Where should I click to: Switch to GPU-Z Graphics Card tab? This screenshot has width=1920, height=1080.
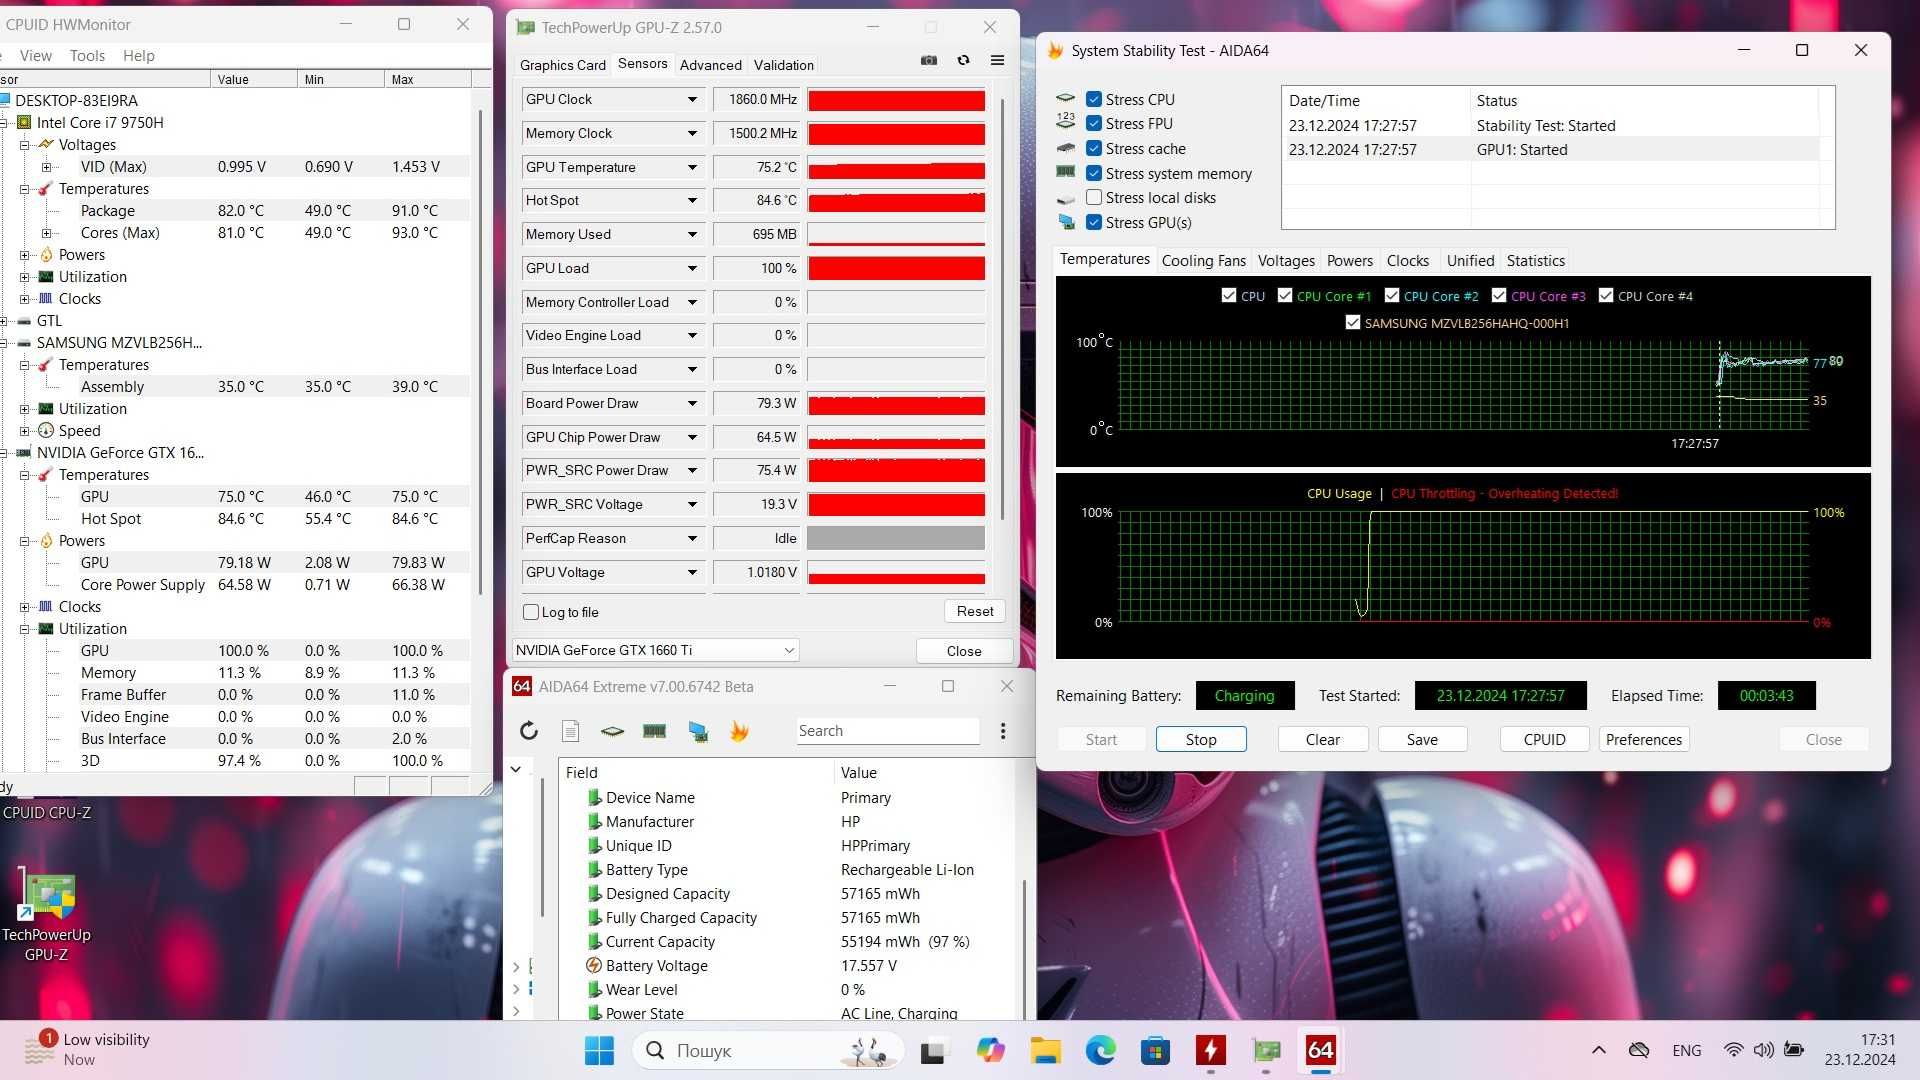point(562,65)
